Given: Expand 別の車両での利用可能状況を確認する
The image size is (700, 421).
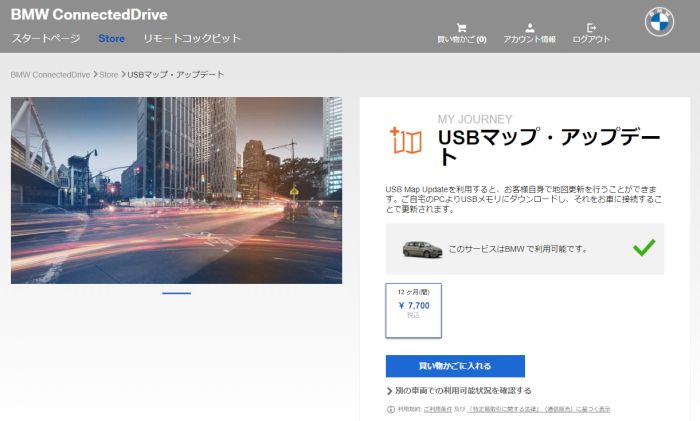Looking at the screenshot, I should coord(459,391).
